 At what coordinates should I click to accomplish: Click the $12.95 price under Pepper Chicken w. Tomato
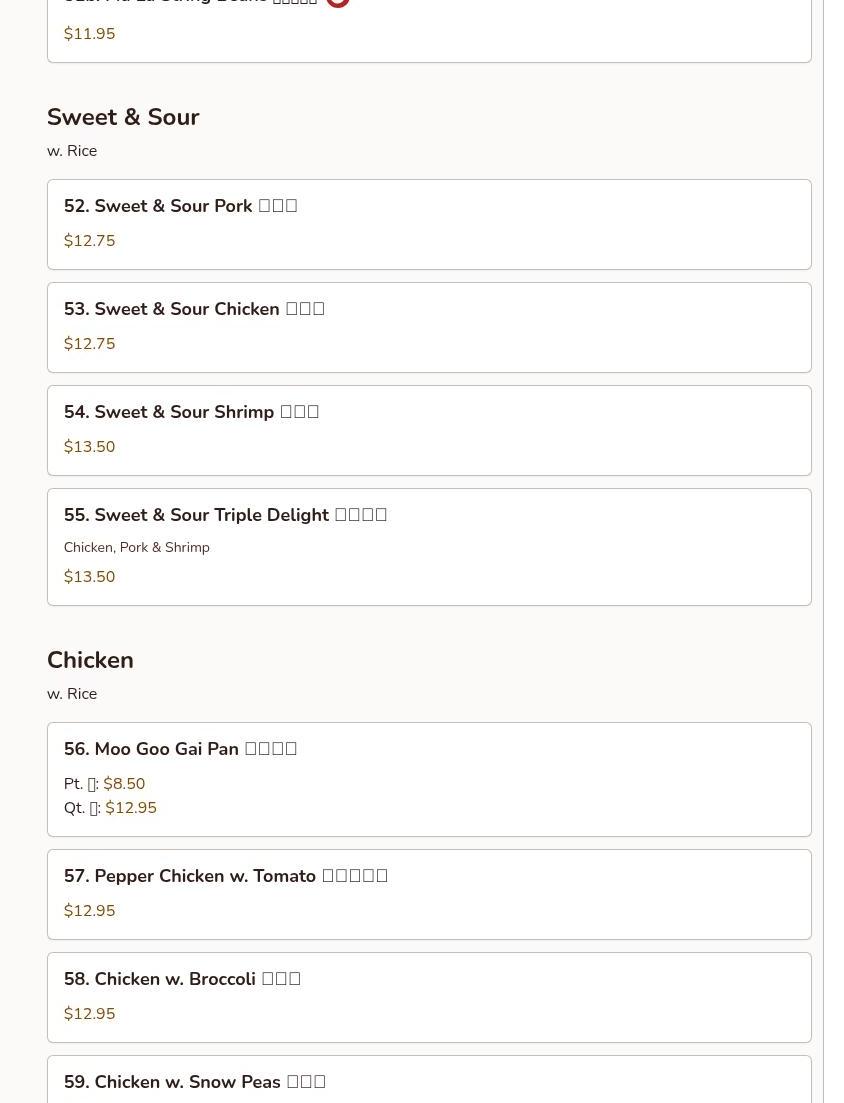(89, 911)
